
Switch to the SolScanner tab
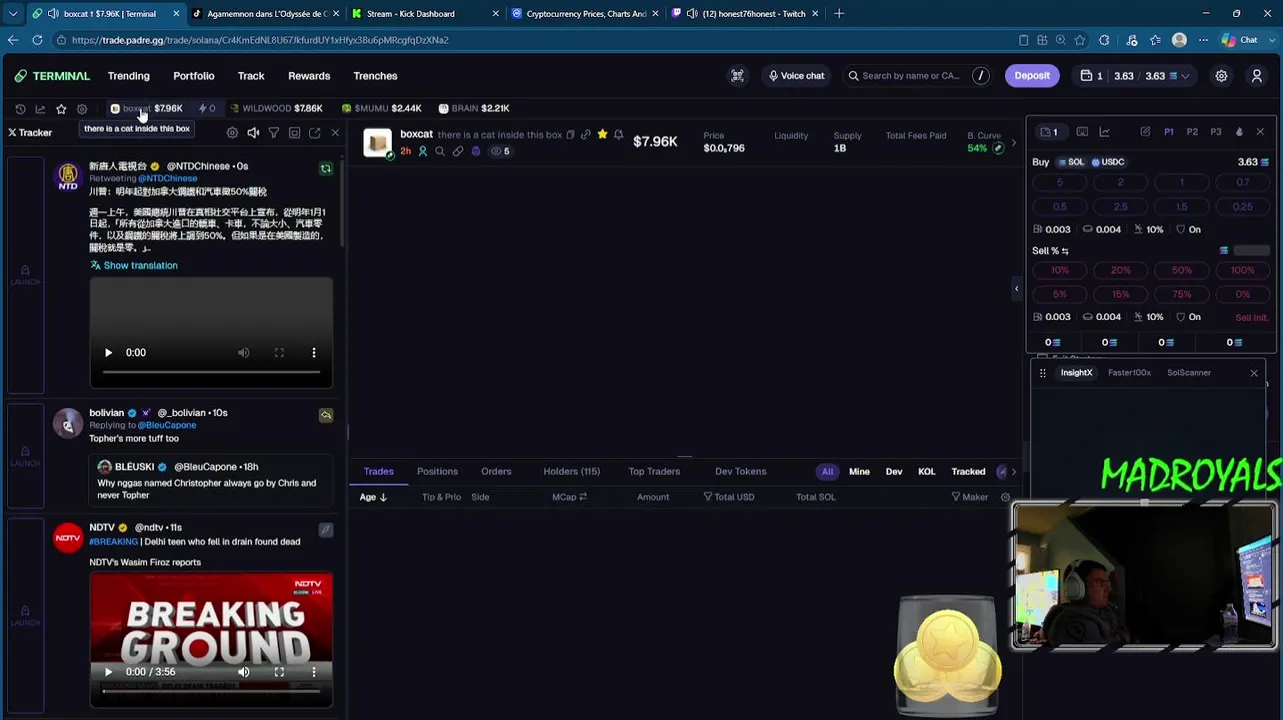point(1189,373)
